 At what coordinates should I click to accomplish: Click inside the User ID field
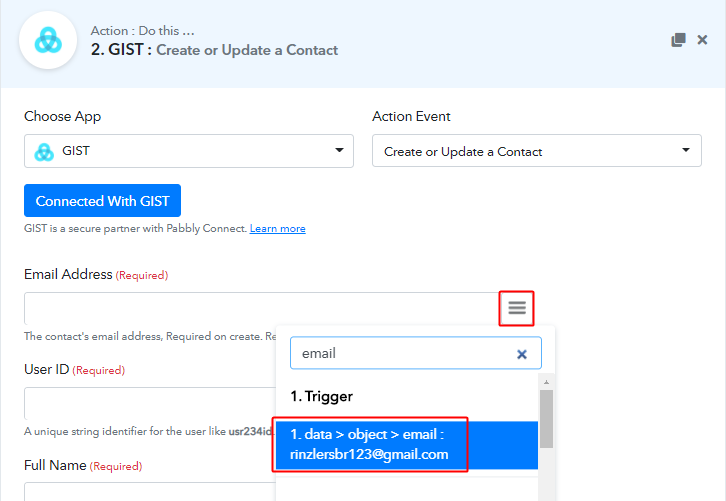point(150,404)
